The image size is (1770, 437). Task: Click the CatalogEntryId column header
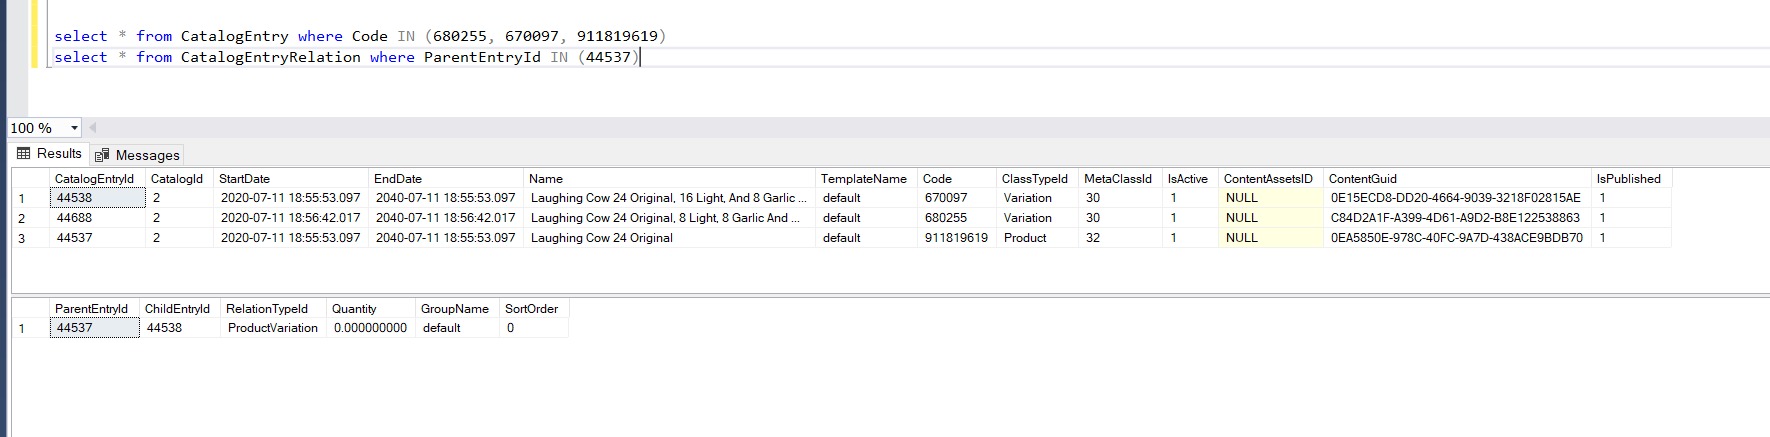point(95,179)
